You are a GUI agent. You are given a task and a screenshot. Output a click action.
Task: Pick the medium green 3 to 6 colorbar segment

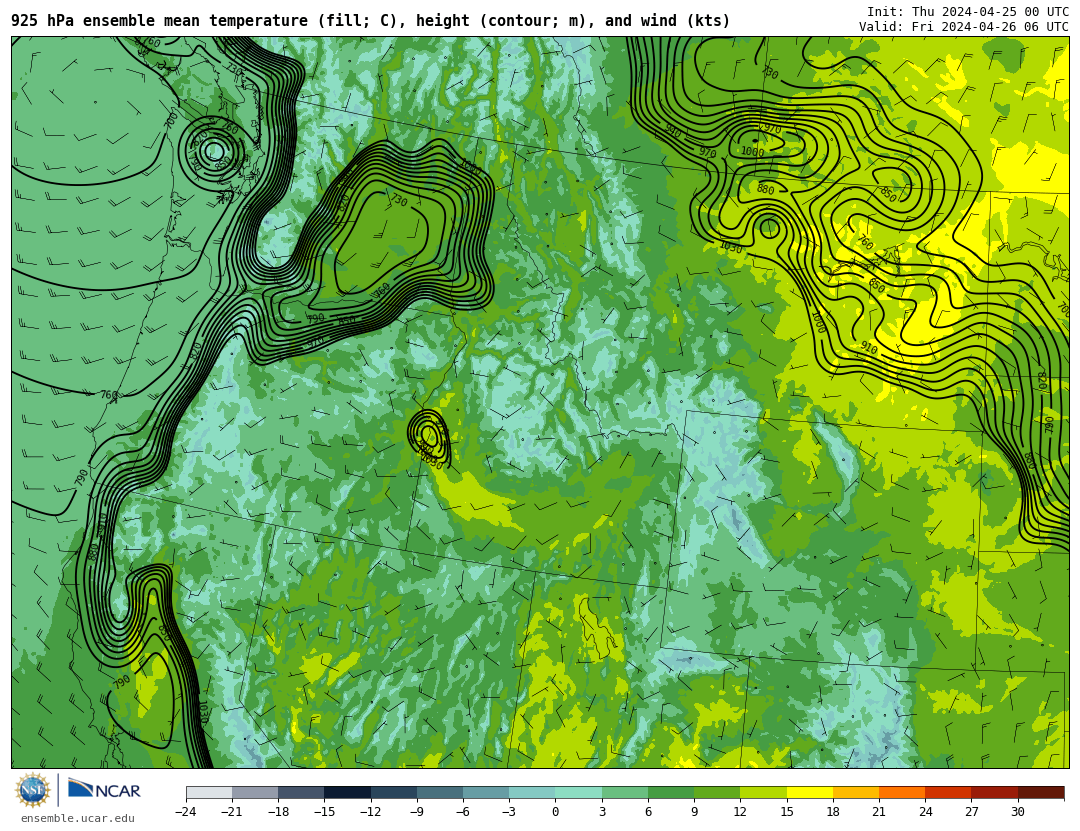tap(625, 792)
